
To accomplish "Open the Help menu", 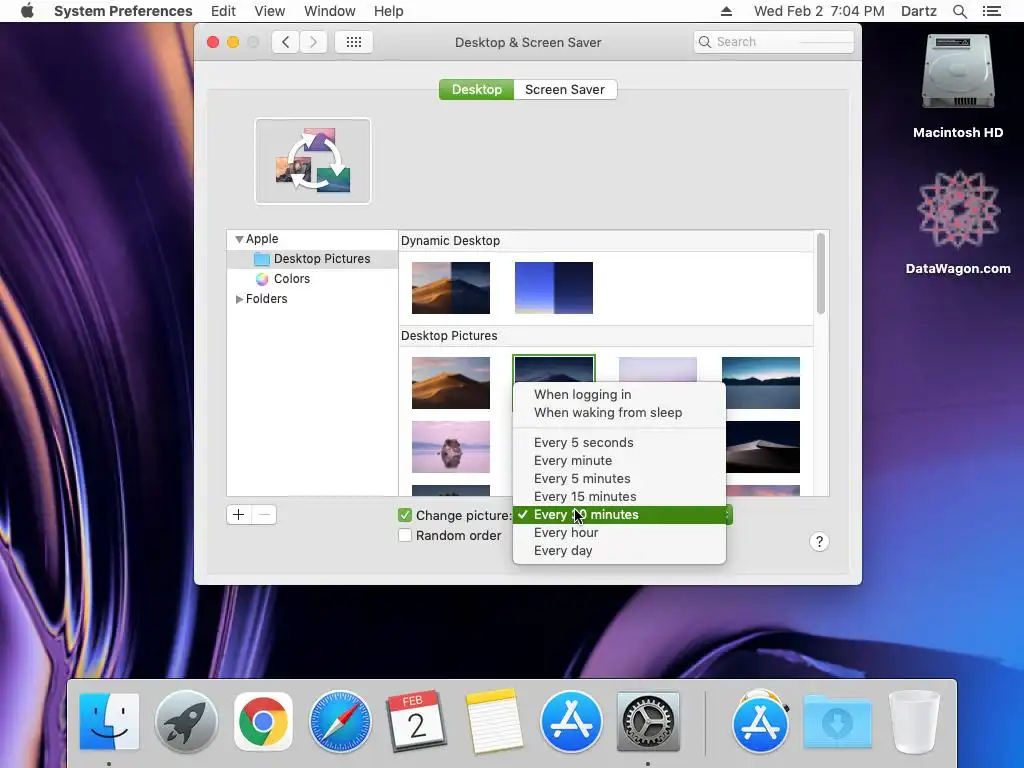I will click(388, 11).
